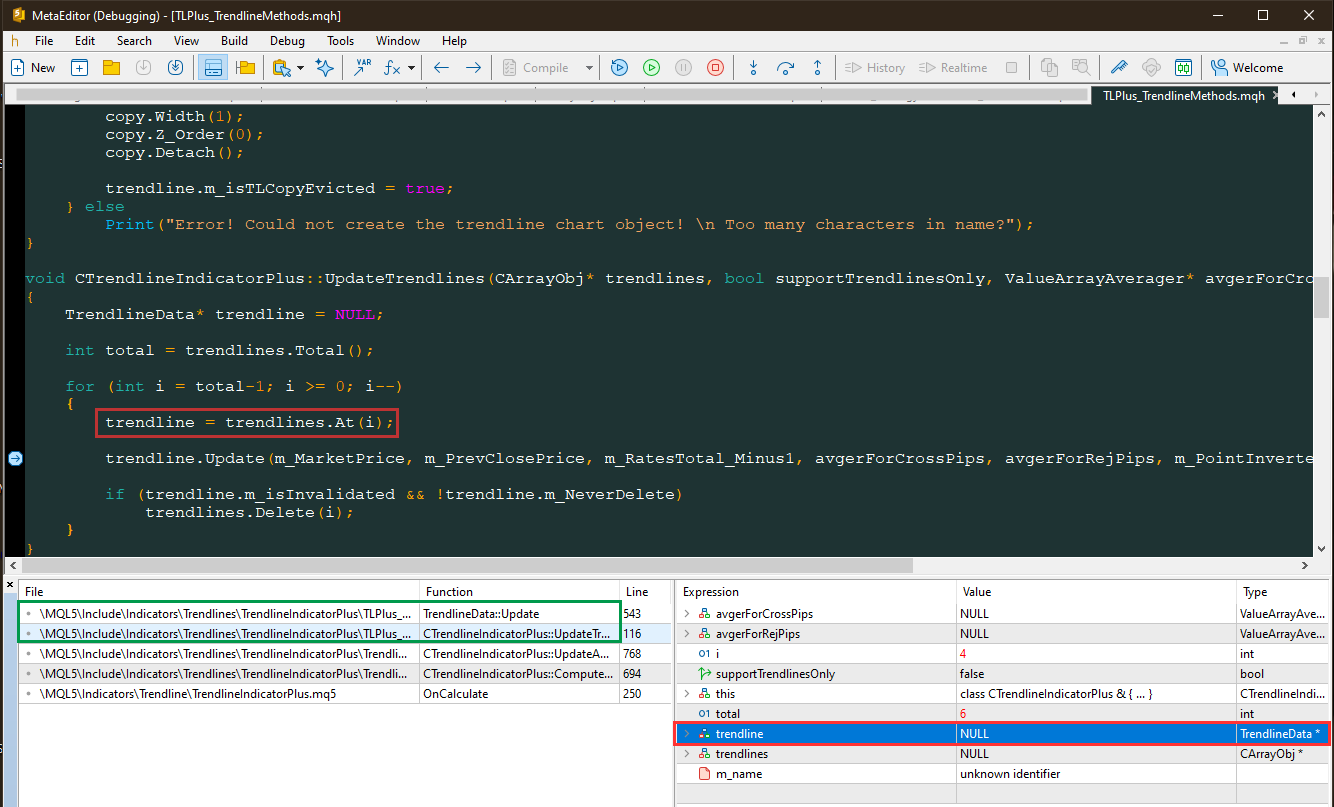Open the Welcome panel
This screenshot has width=1334, height=807.
[1247, 67]
